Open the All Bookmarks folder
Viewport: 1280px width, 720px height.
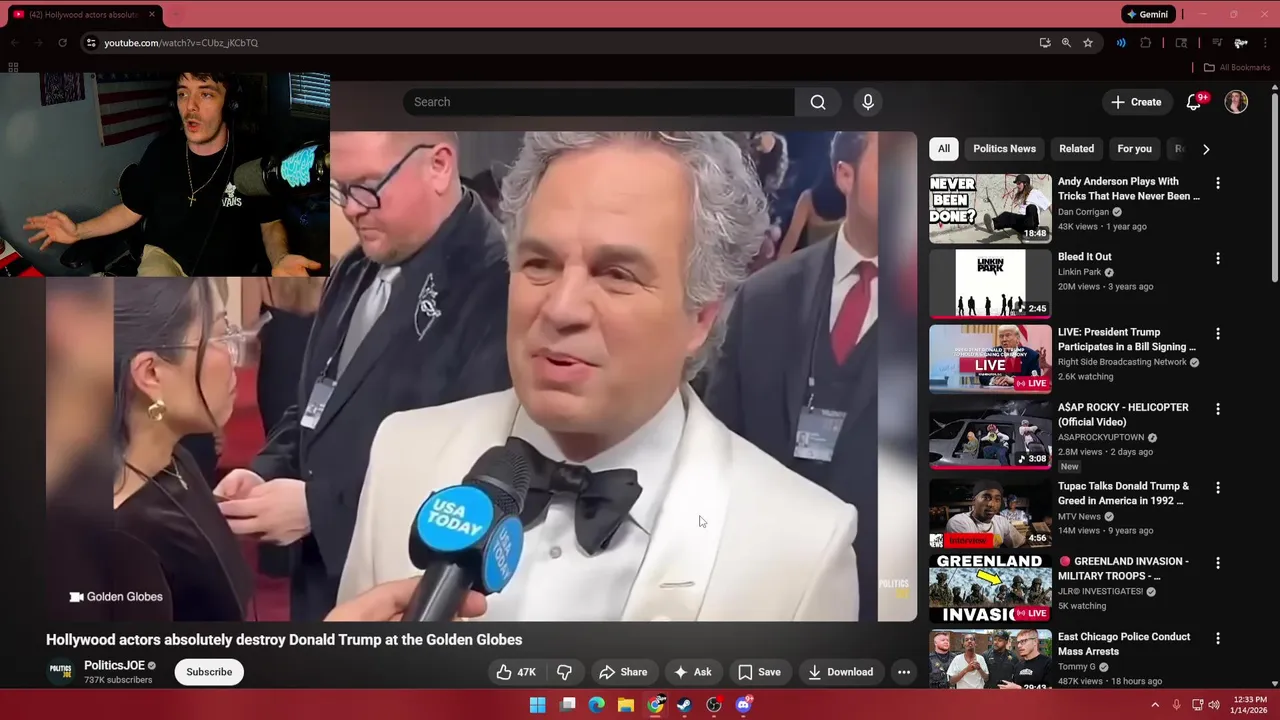(x=1236, y=68)
